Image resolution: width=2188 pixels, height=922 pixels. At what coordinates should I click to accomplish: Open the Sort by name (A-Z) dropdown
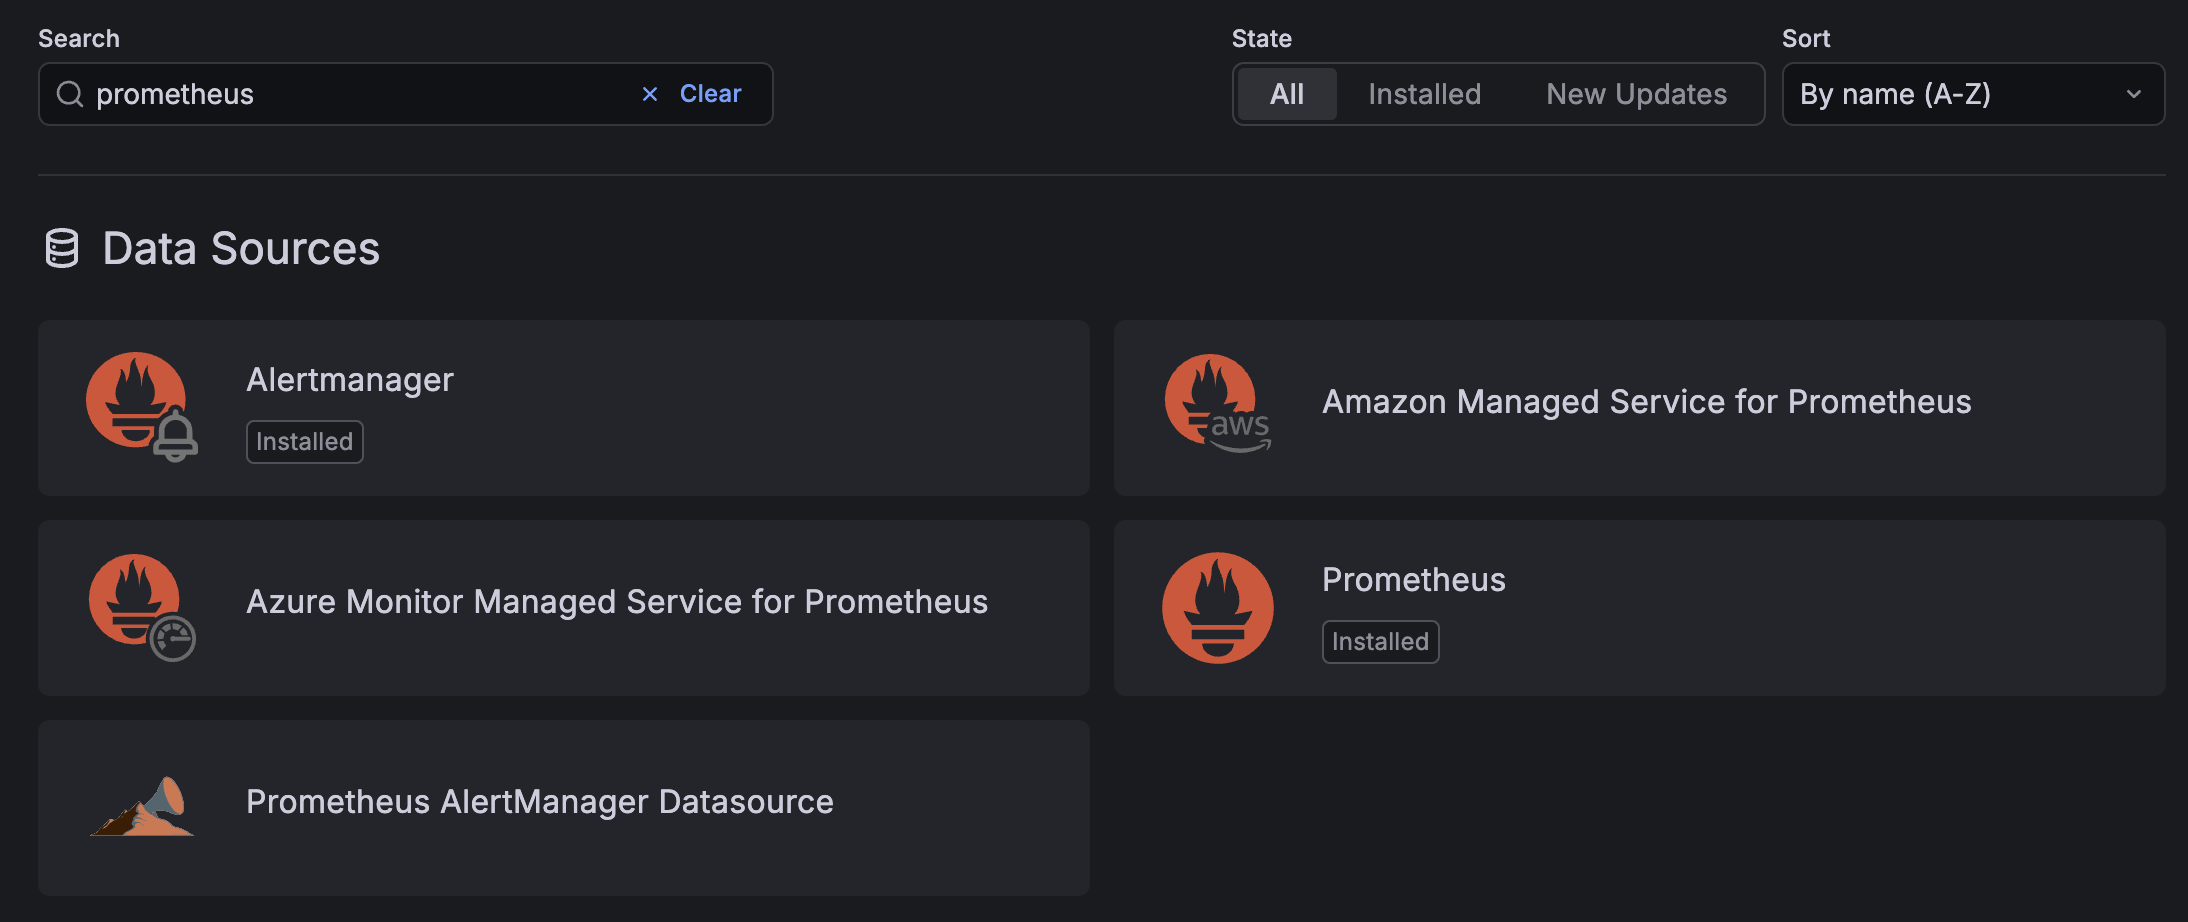click(x=1973, y=94)
